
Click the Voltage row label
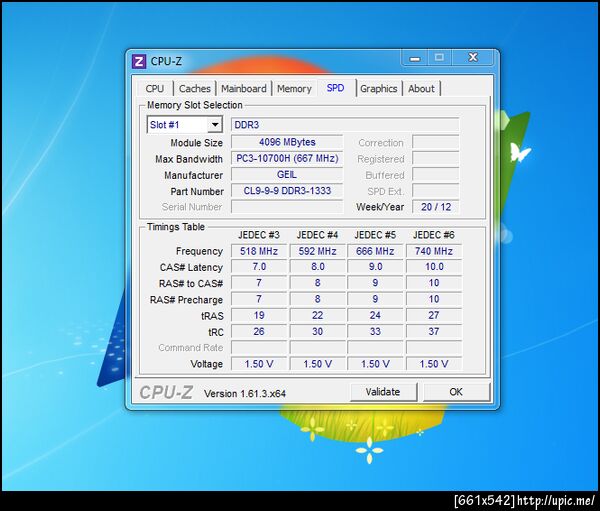(x=207, y=364)
